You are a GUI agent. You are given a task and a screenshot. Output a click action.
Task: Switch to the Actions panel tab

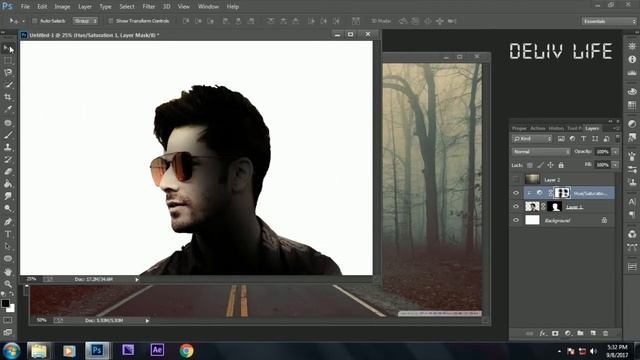[538, 128]
